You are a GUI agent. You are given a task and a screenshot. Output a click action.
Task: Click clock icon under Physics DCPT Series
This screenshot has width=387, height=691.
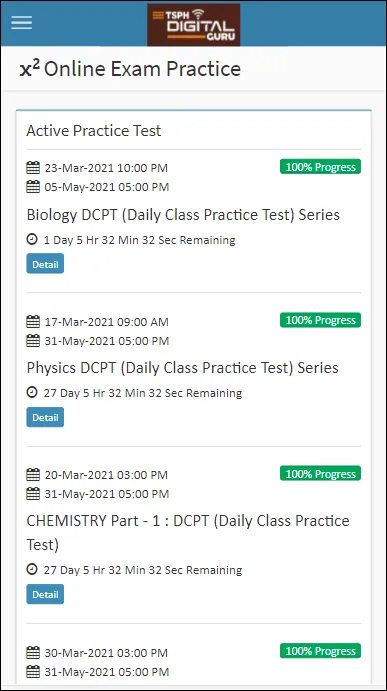[32, 393]
